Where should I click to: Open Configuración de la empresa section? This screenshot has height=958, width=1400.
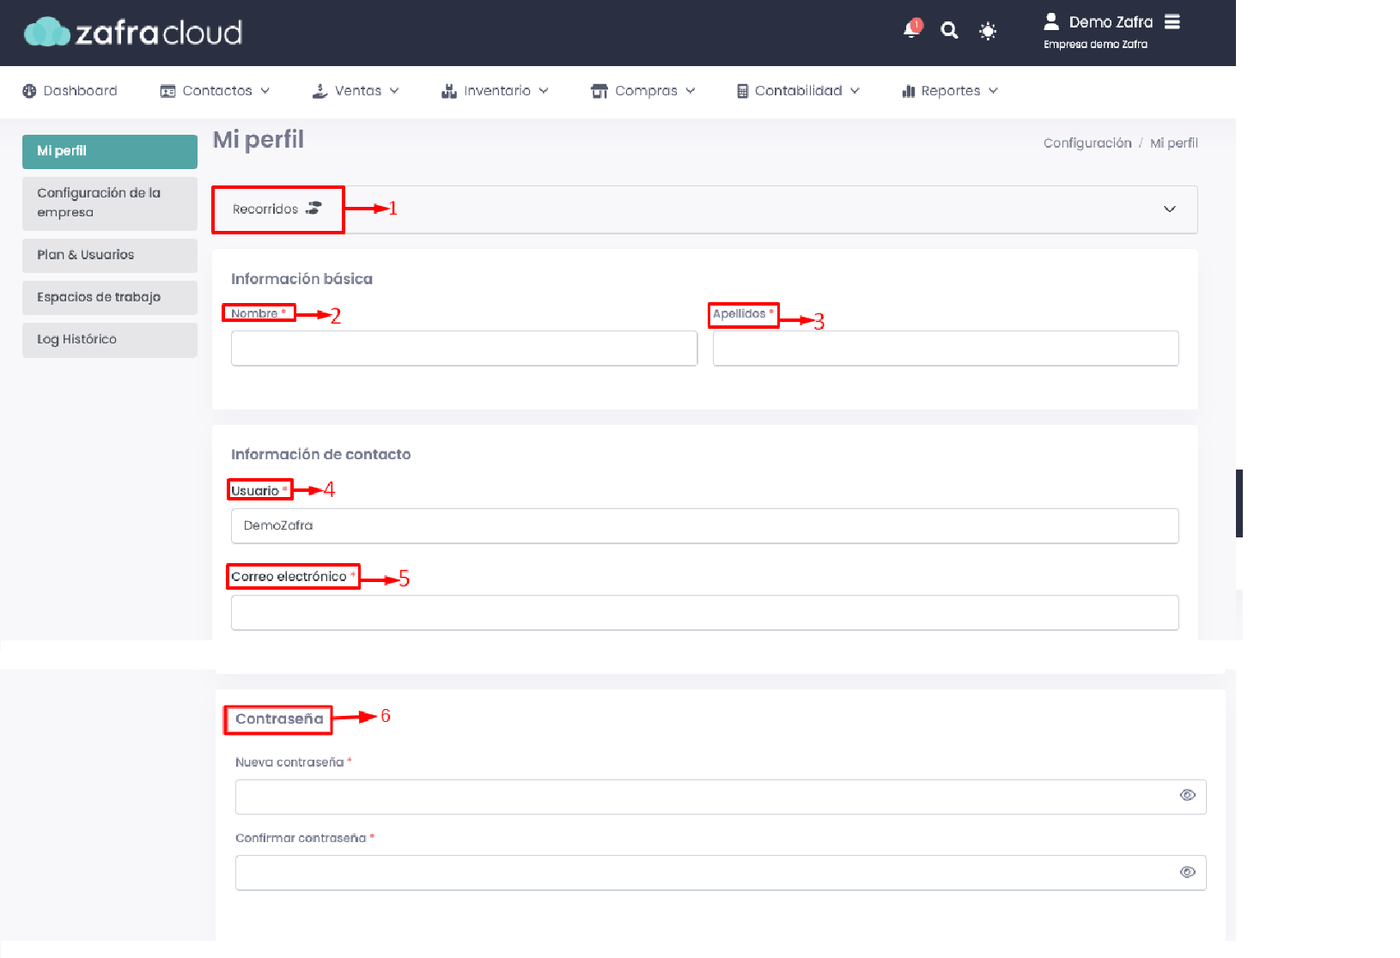point(110,203)
